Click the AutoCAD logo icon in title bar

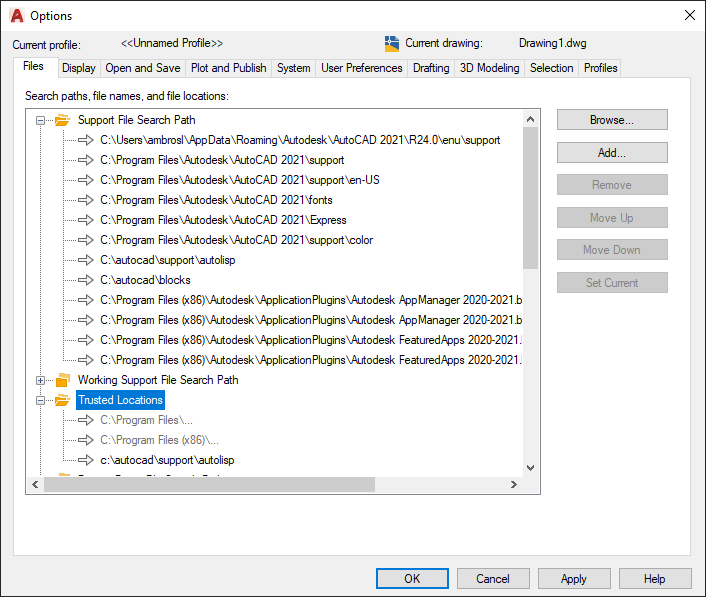click(17, 16)
